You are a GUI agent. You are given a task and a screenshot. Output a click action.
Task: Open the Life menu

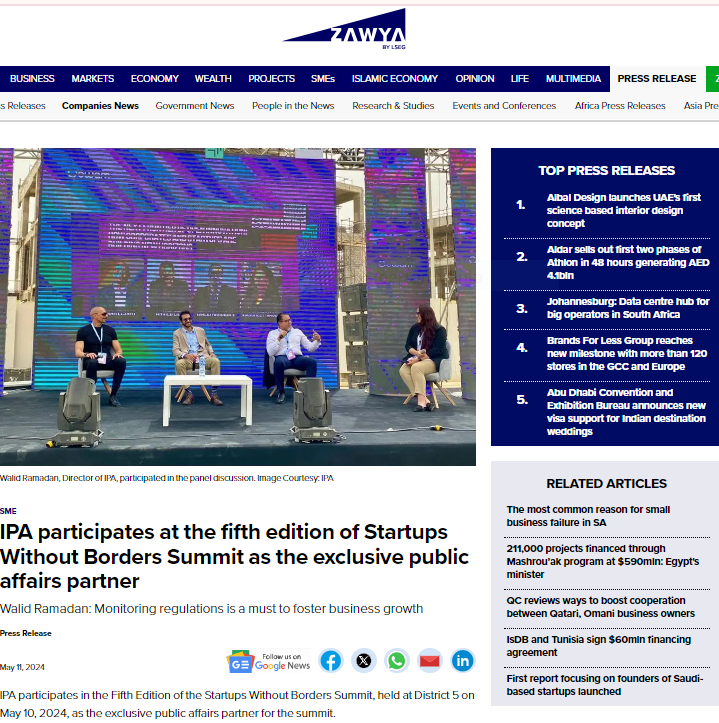519,79
